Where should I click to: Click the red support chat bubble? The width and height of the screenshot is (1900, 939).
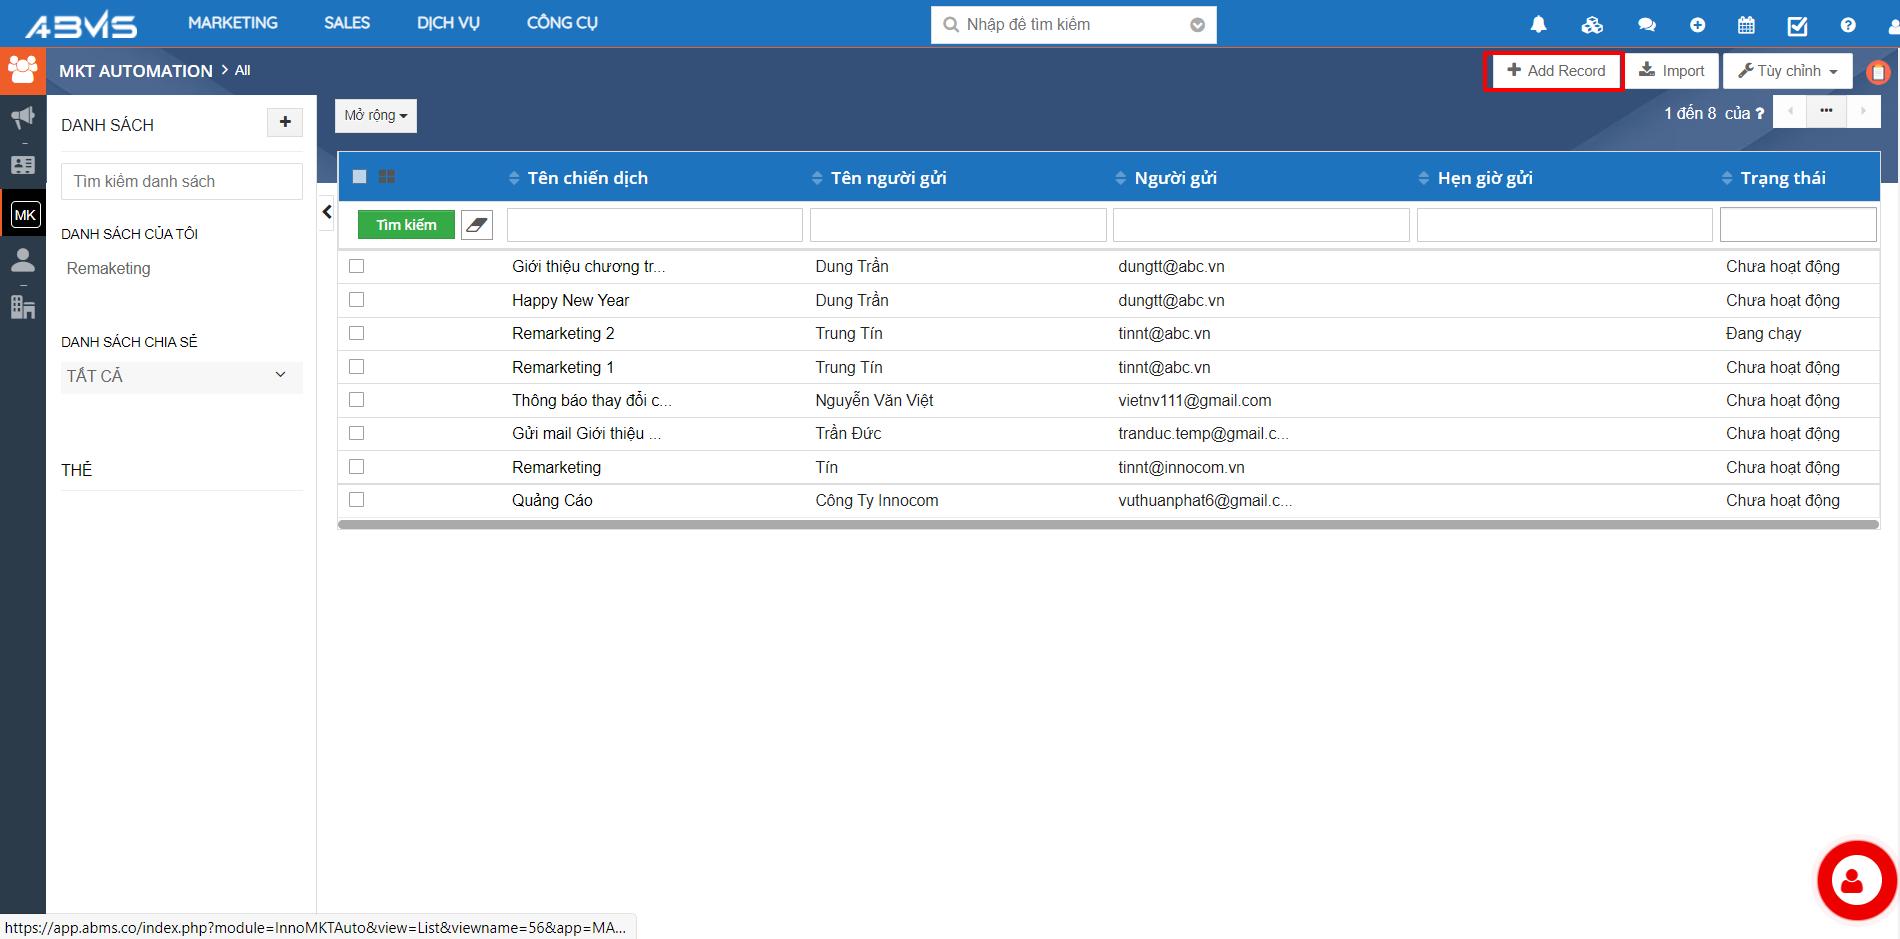pos(1856,880)
